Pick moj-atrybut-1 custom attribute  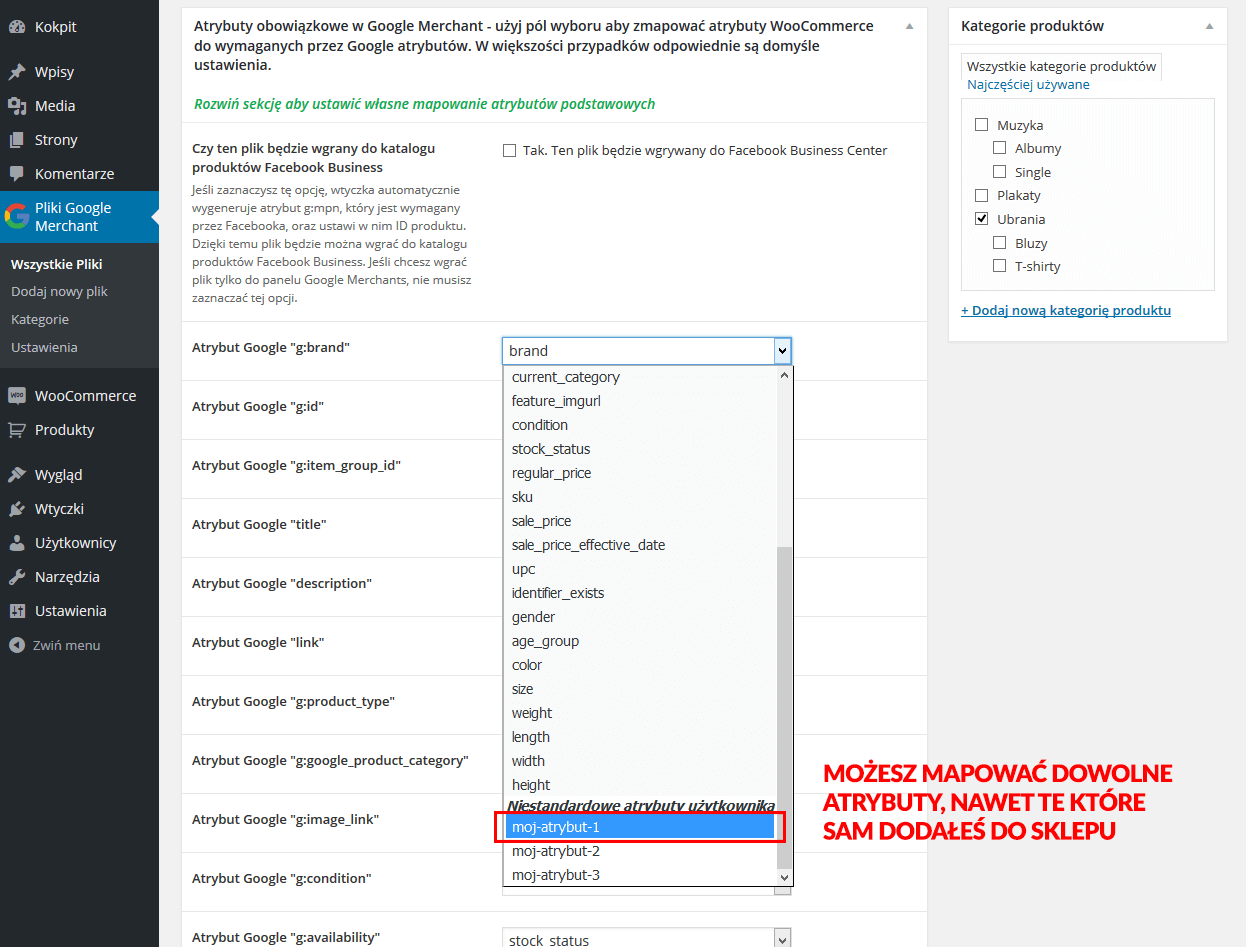[x=640, y=827]
